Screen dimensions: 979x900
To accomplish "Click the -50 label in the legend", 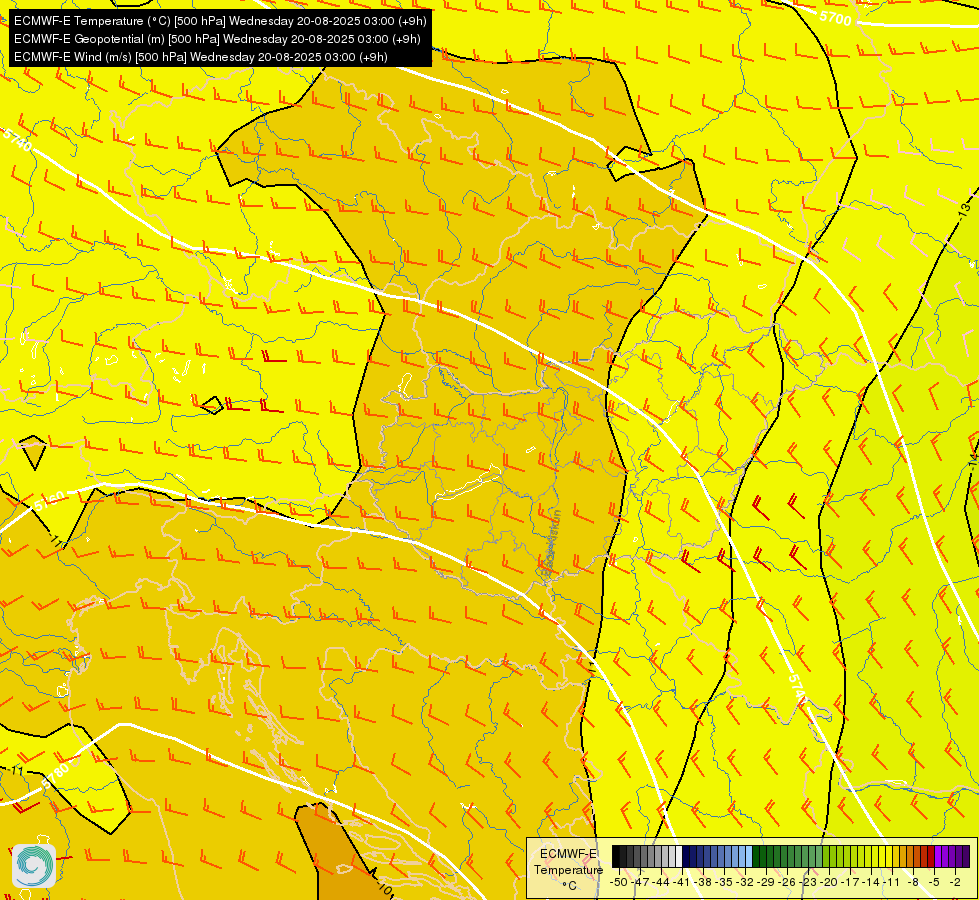I will point(619,882).
